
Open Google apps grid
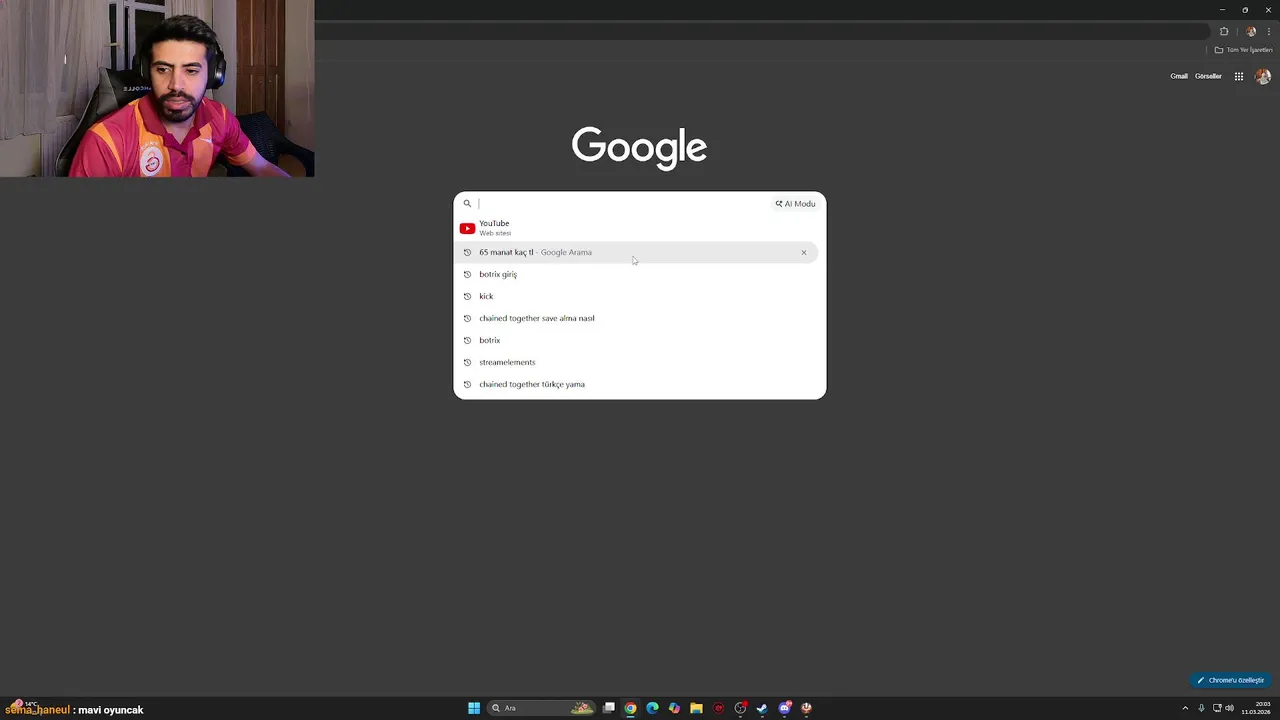pyautogui.click(x=1238, y=76)
